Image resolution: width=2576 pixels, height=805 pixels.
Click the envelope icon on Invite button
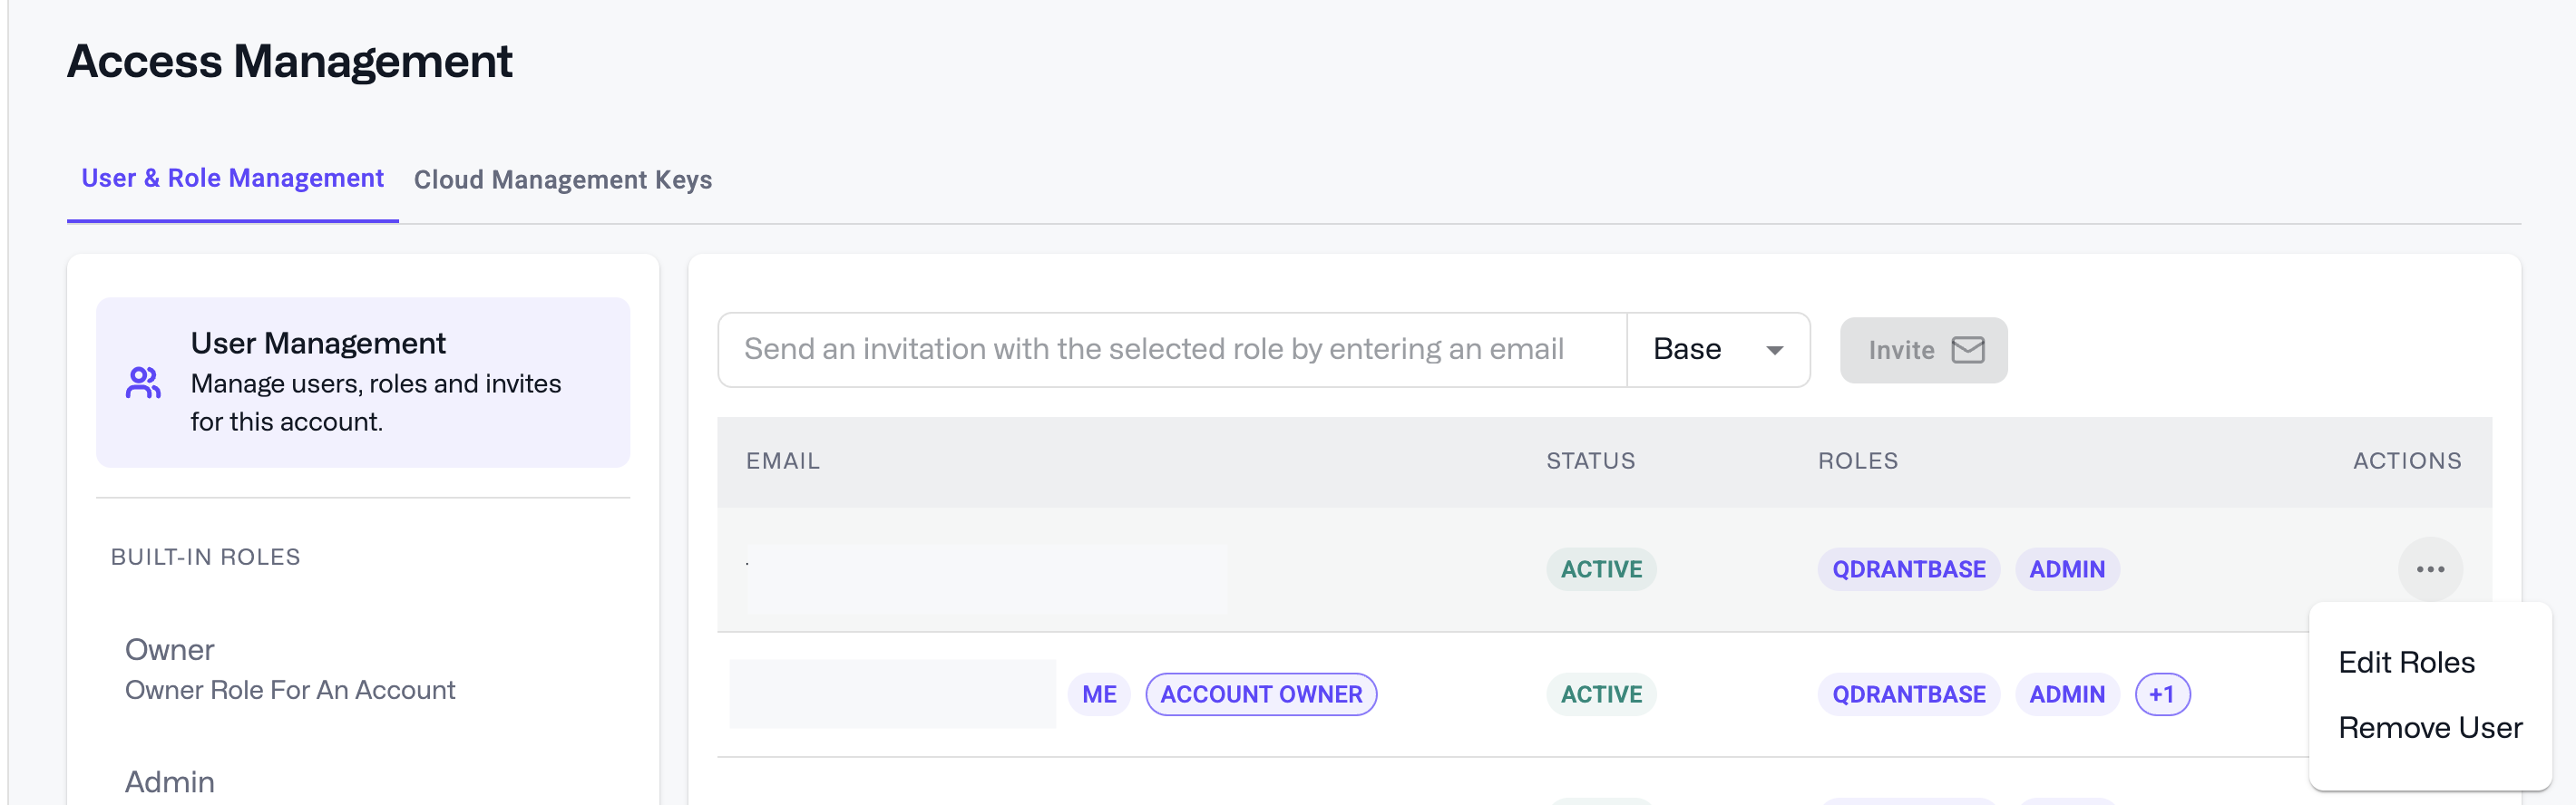click(x=1967, y=350)
